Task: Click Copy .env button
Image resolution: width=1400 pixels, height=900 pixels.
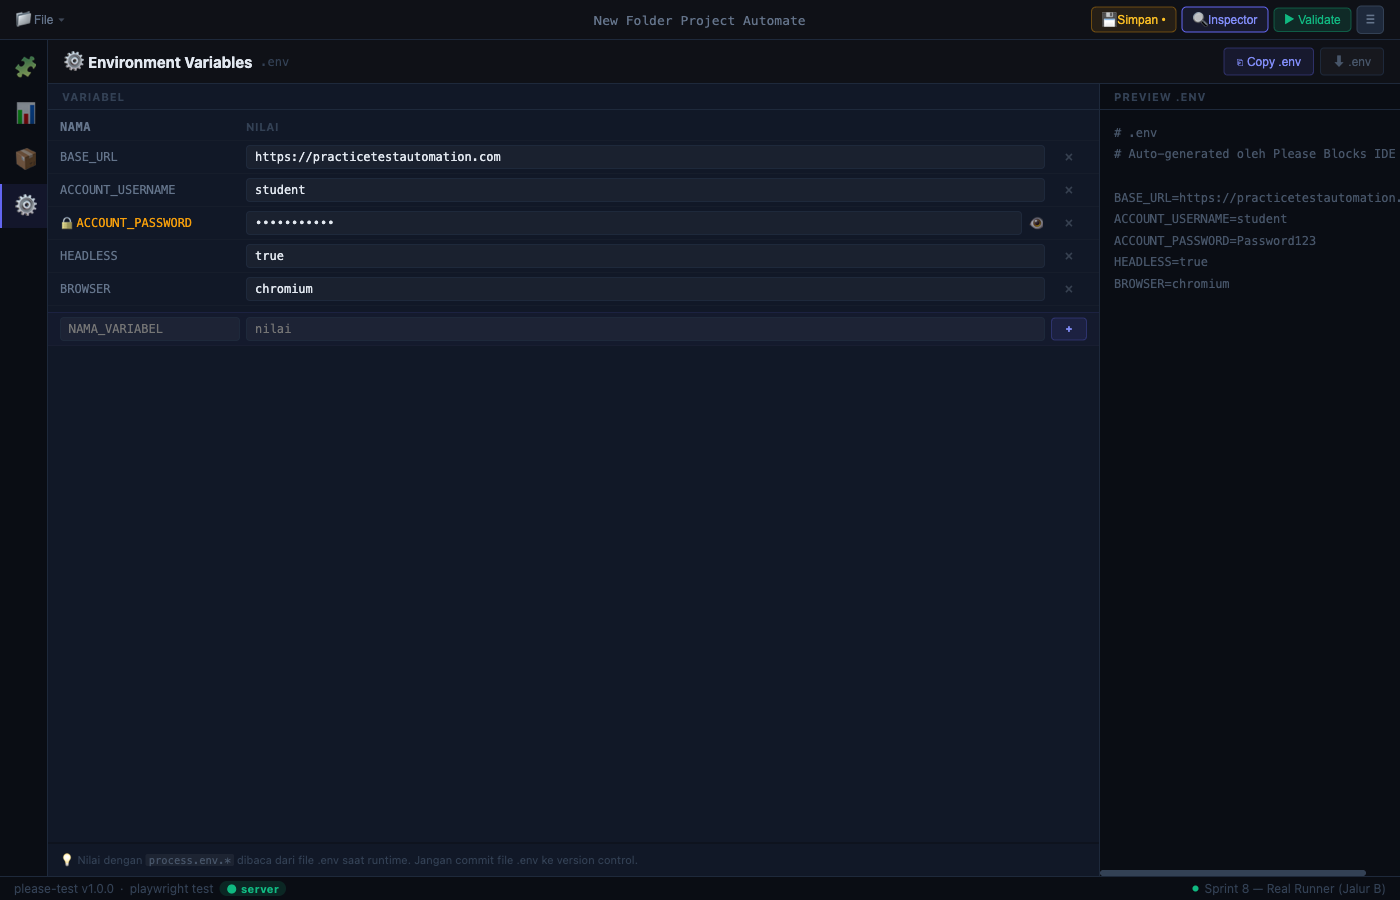Action: point(1268,62)
